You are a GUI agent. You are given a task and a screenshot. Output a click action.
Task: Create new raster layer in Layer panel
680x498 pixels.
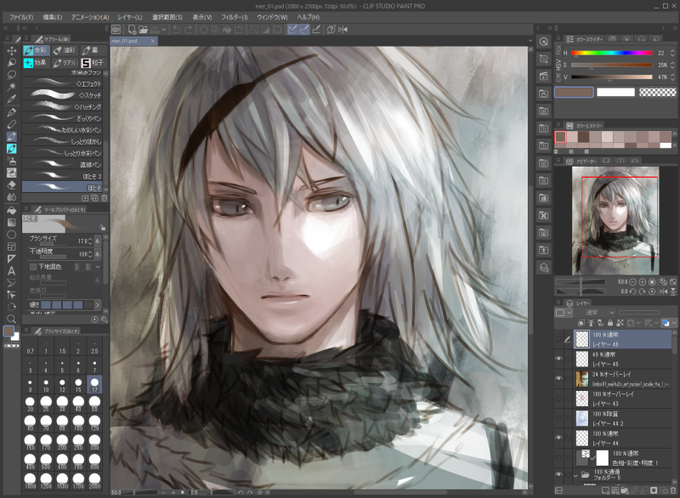pyautogui.click(x=605, y=491)
